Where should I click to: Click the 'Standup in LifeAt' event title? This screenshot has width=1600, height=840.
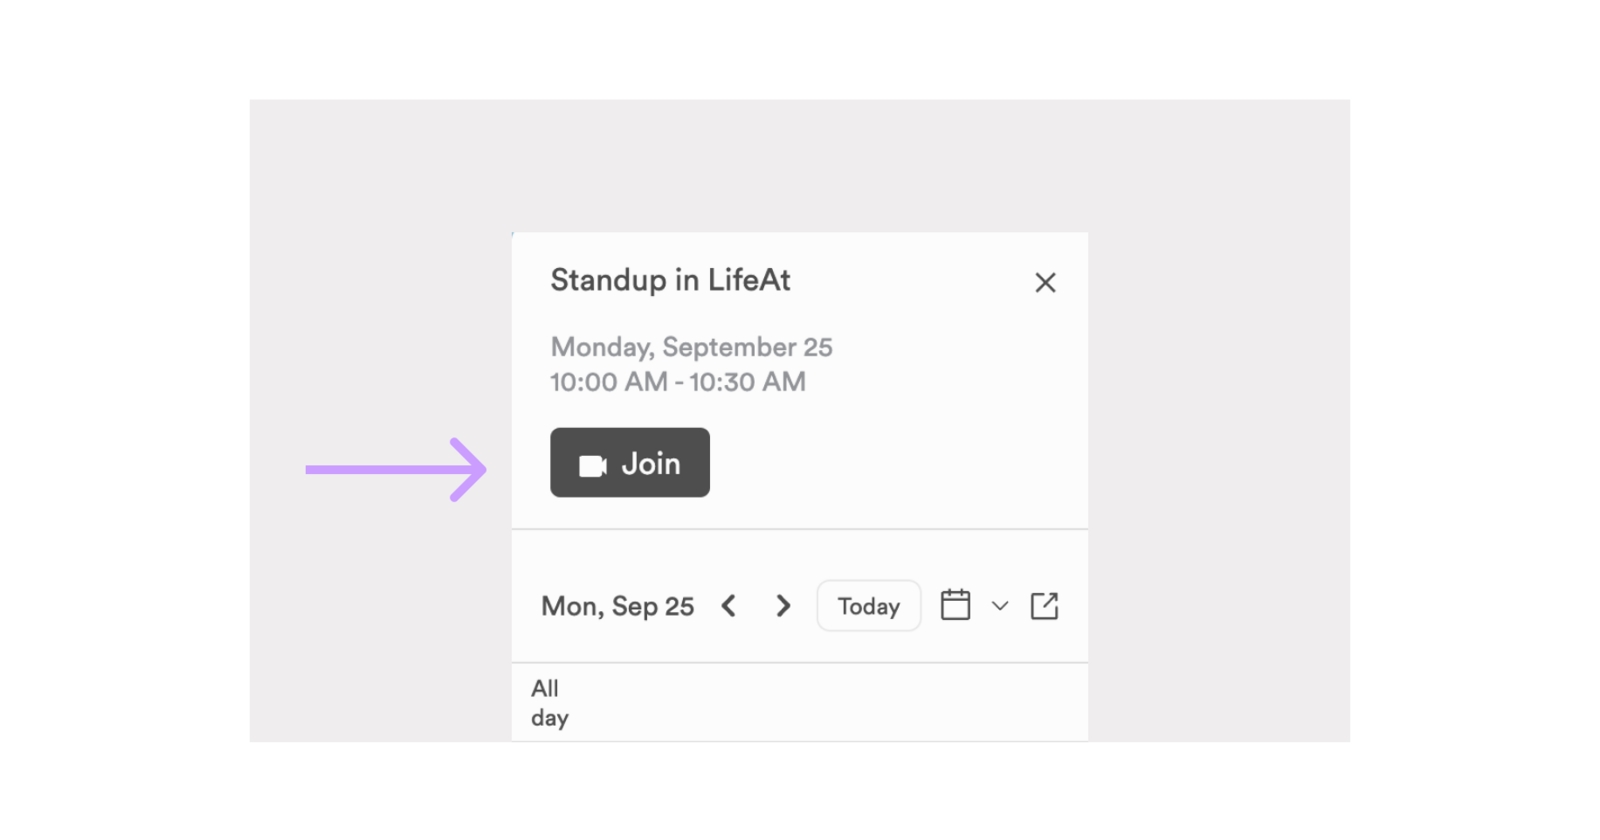670,280
